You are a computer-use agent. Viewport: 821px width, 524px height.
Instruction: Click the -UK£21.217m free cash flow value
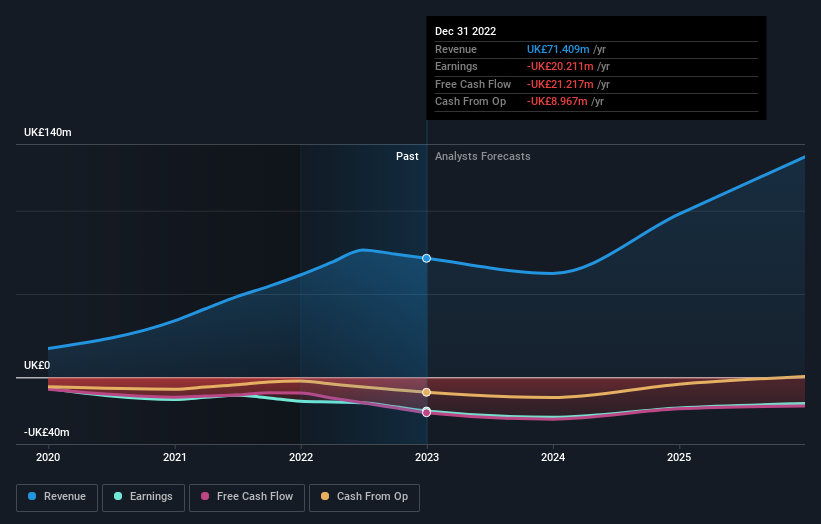coord(560,84)
